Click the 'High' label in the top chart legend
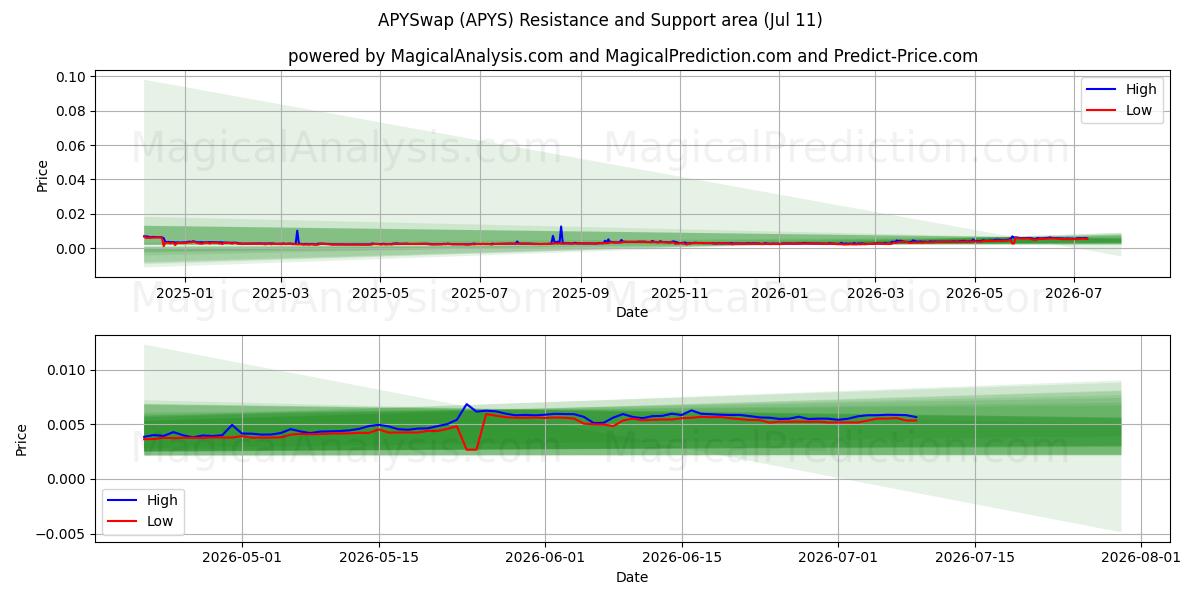Screen dimensions: 1200x600 pos(1141,89)
